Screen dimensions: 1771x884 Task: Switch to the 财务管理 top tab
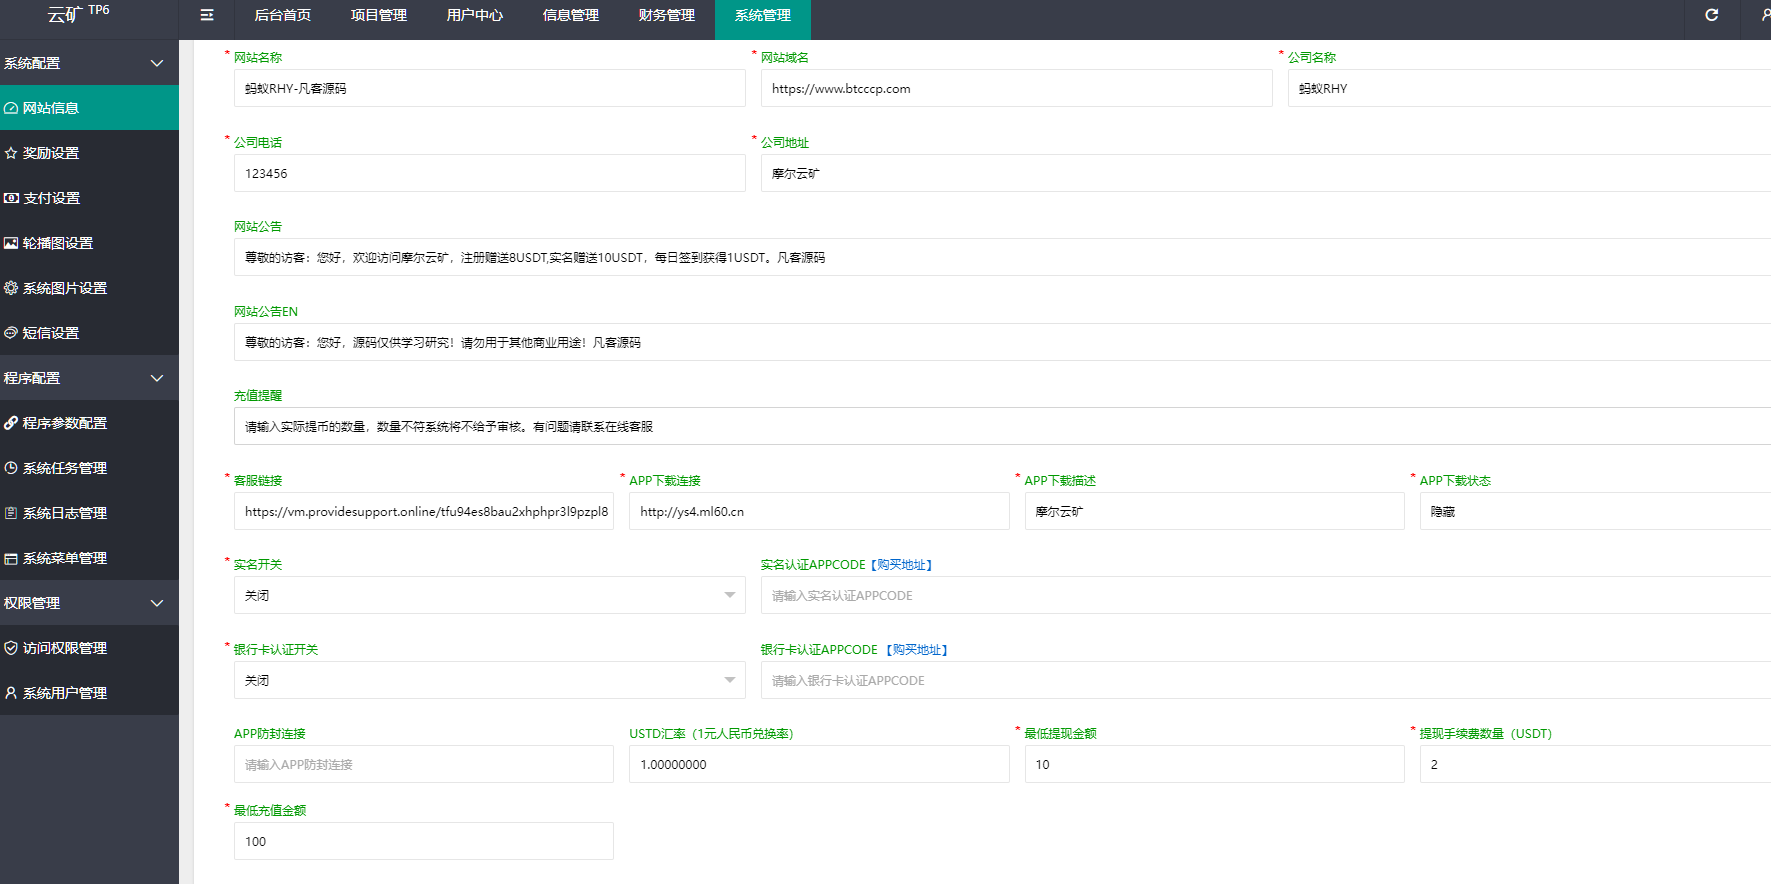tap(666, 15)
